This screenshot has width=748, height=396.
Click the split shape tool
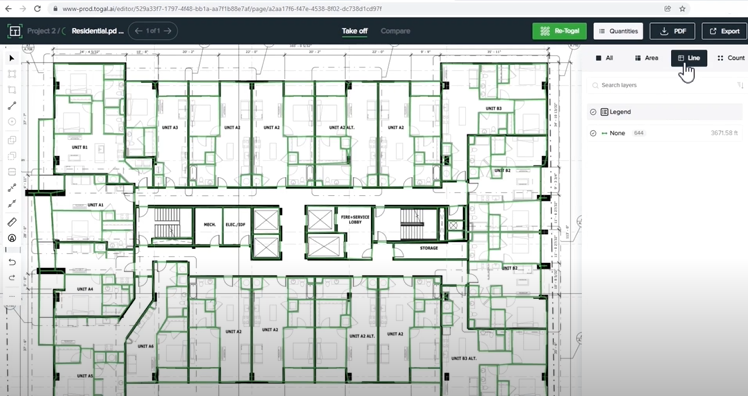(12, 171)
